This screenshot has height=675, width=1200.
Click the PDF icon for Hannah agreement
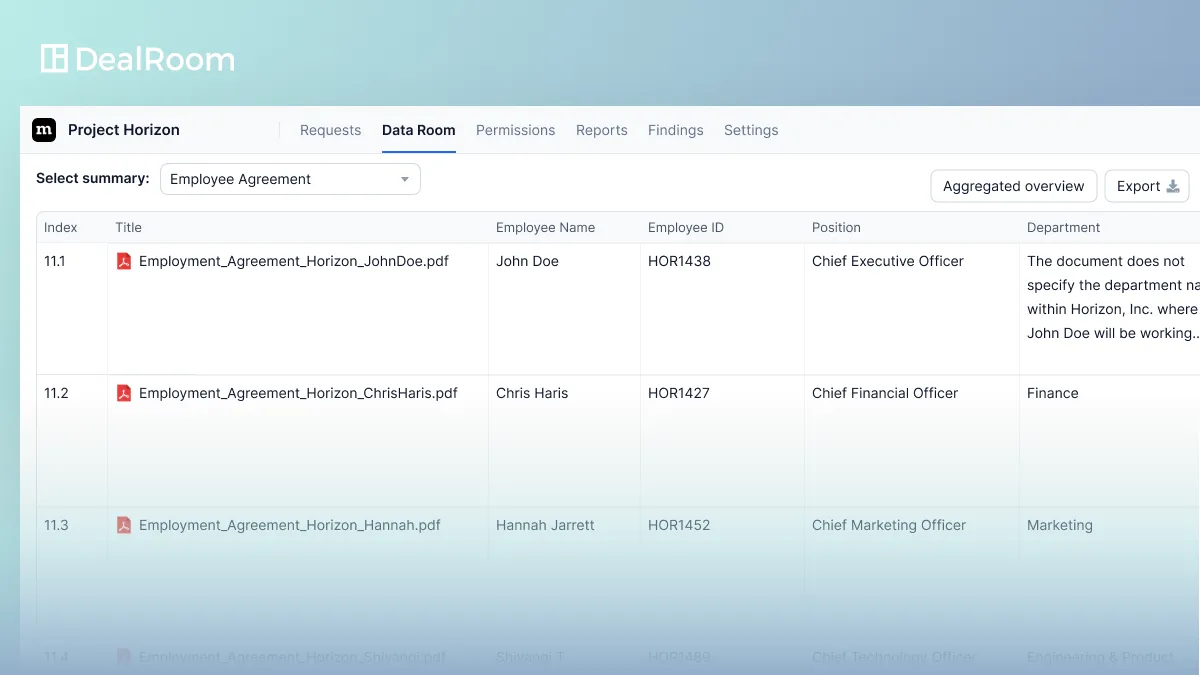(124, 525)
